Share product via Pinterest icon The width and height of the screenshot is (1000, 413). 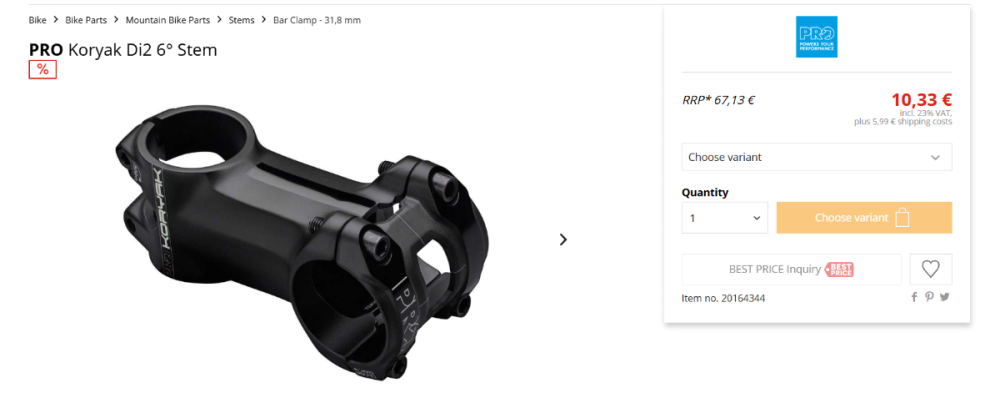pos(929,297)
